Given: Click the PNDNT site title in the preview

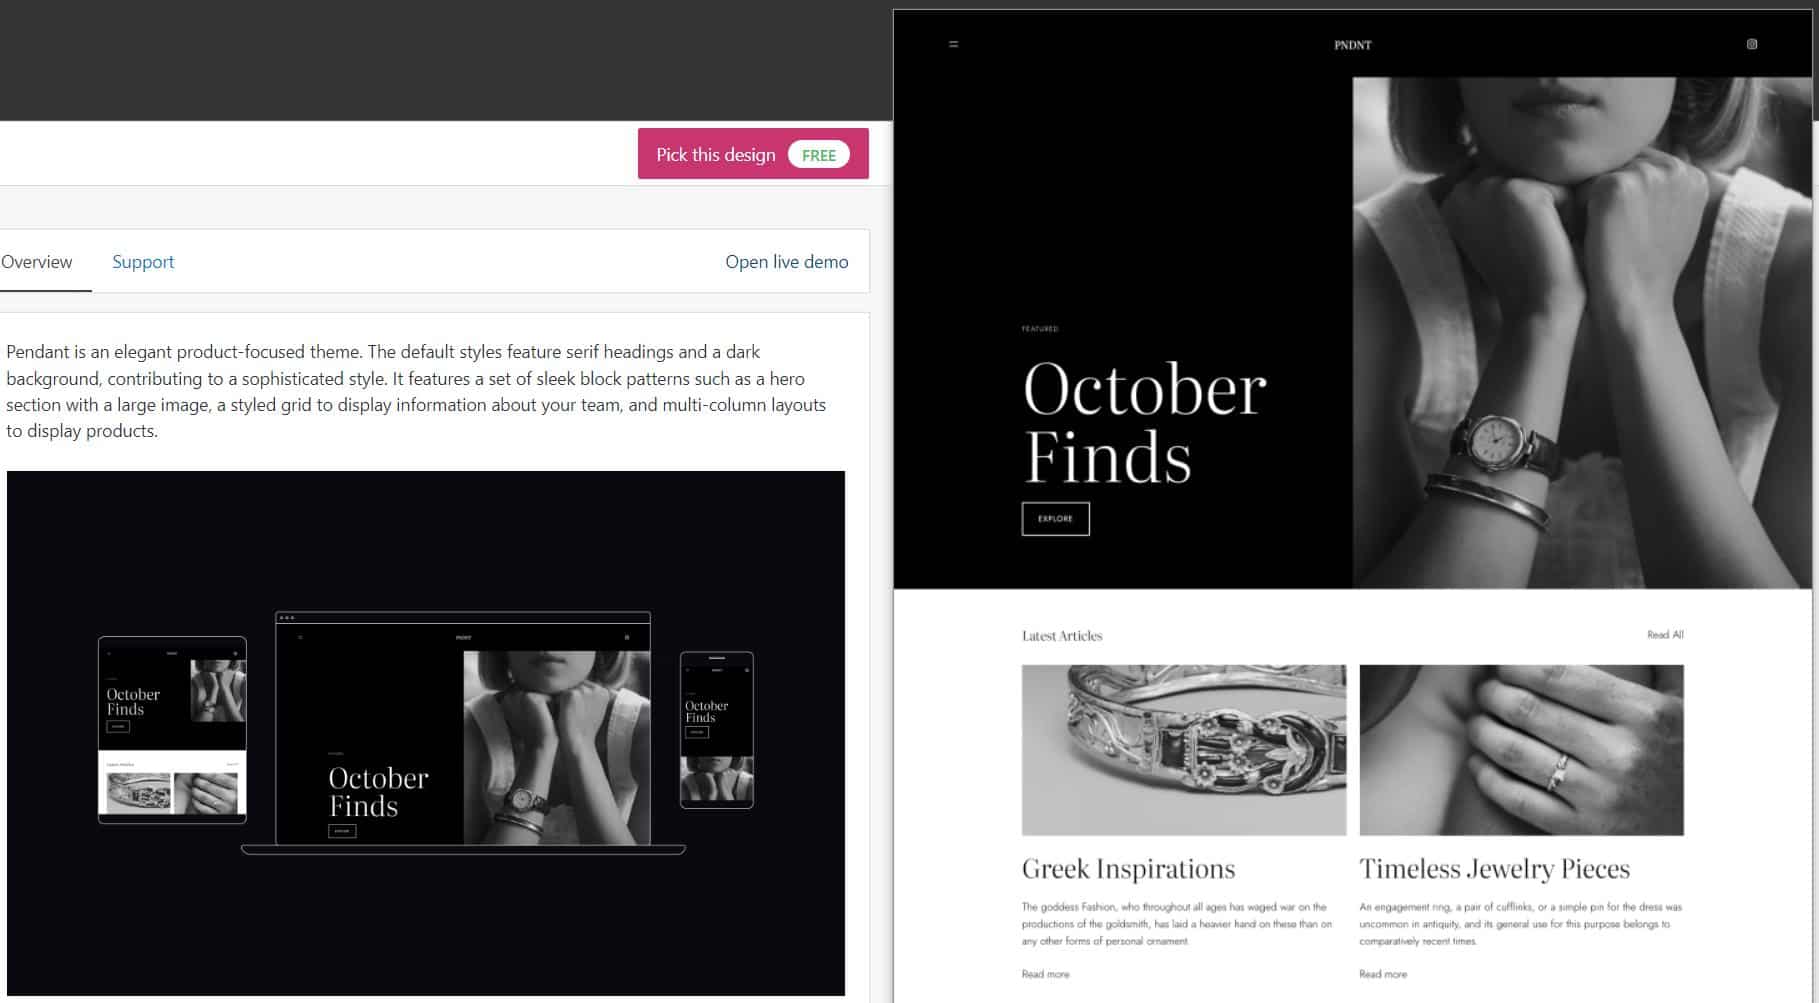Looking at the screenshot, I should click(1352, 45).
